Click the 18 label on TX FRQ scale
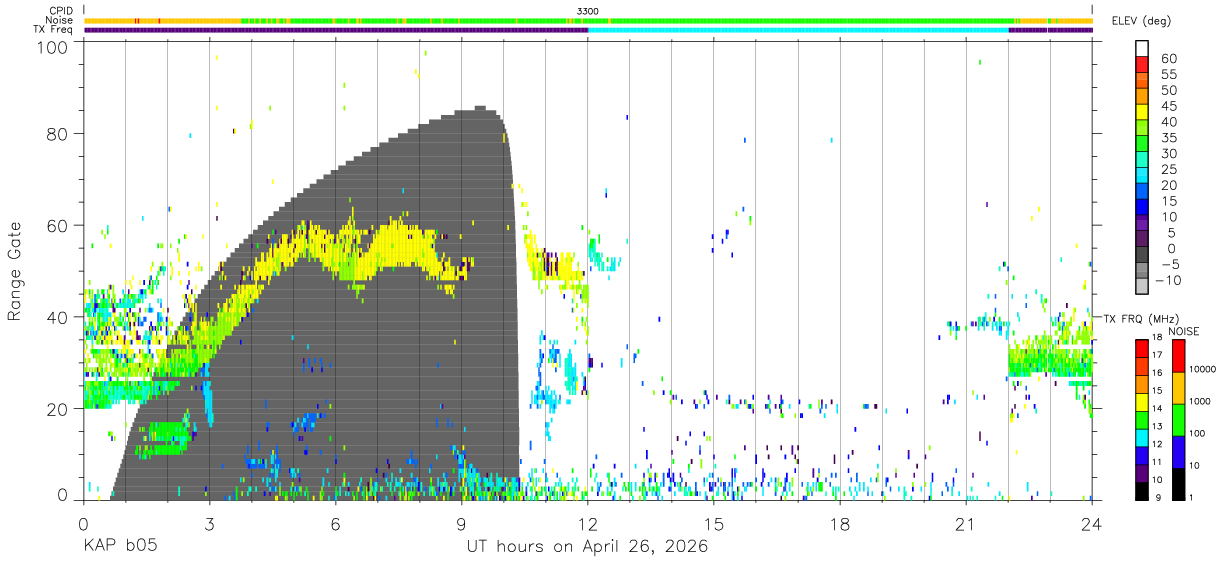This screenshot has width=1228, height=567. 1156,339
